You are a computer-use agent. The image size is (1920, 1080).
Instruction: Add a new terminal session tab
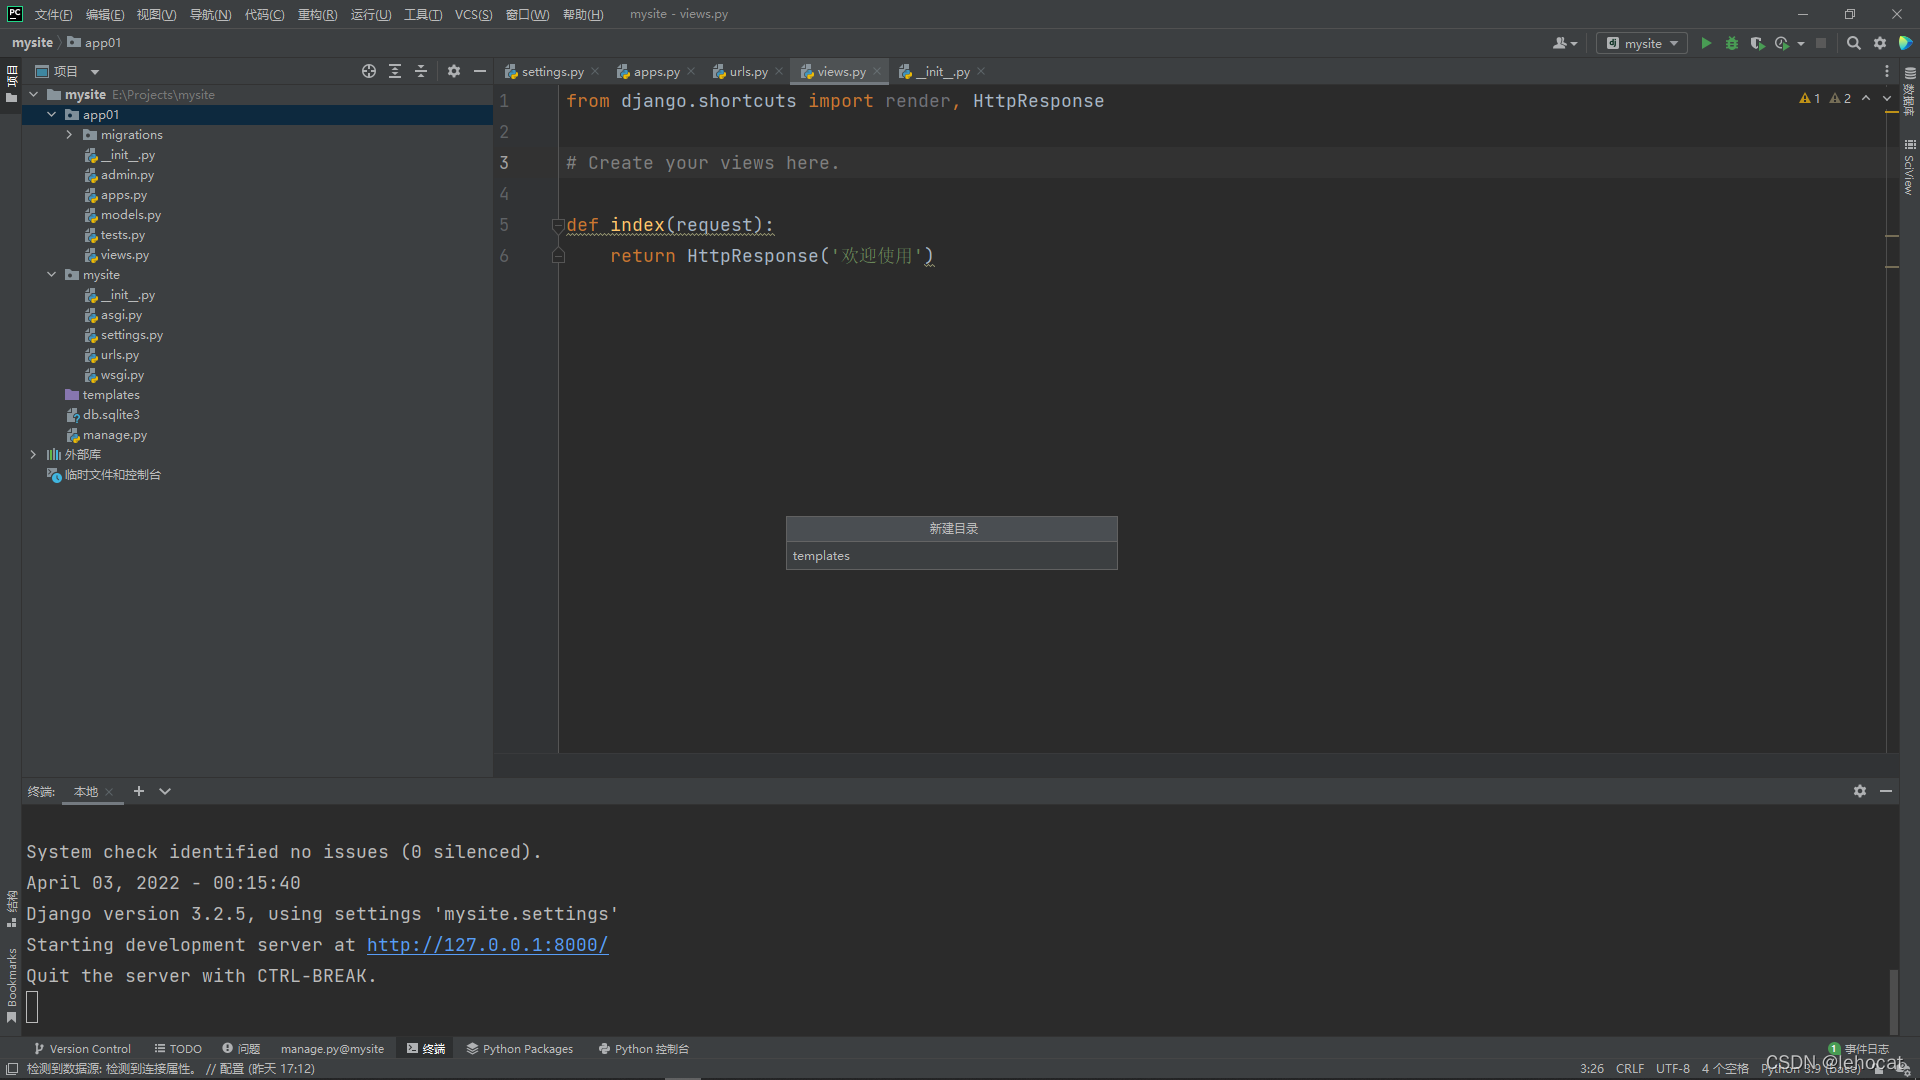pyautogui.click(x=139, y=791)
